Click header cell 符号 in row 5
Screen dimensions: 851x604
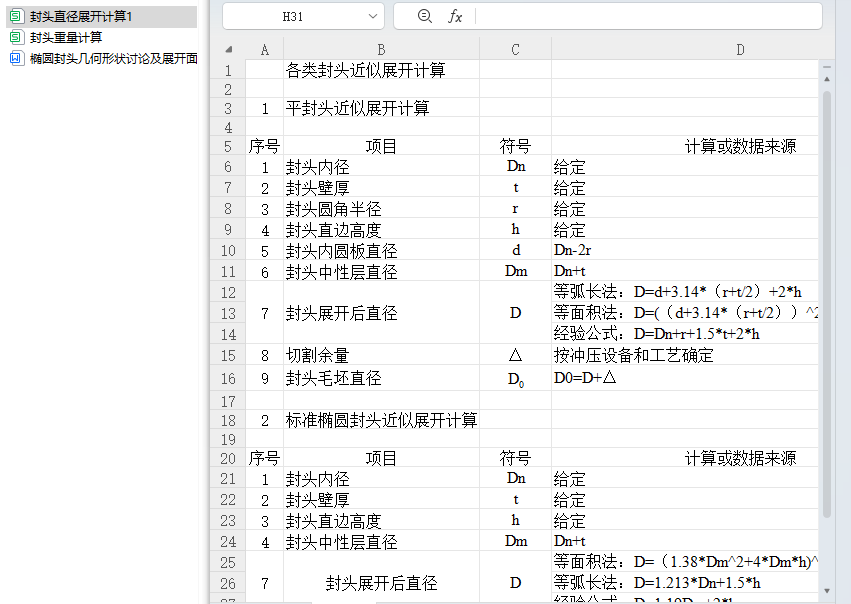tap(516, 146)
